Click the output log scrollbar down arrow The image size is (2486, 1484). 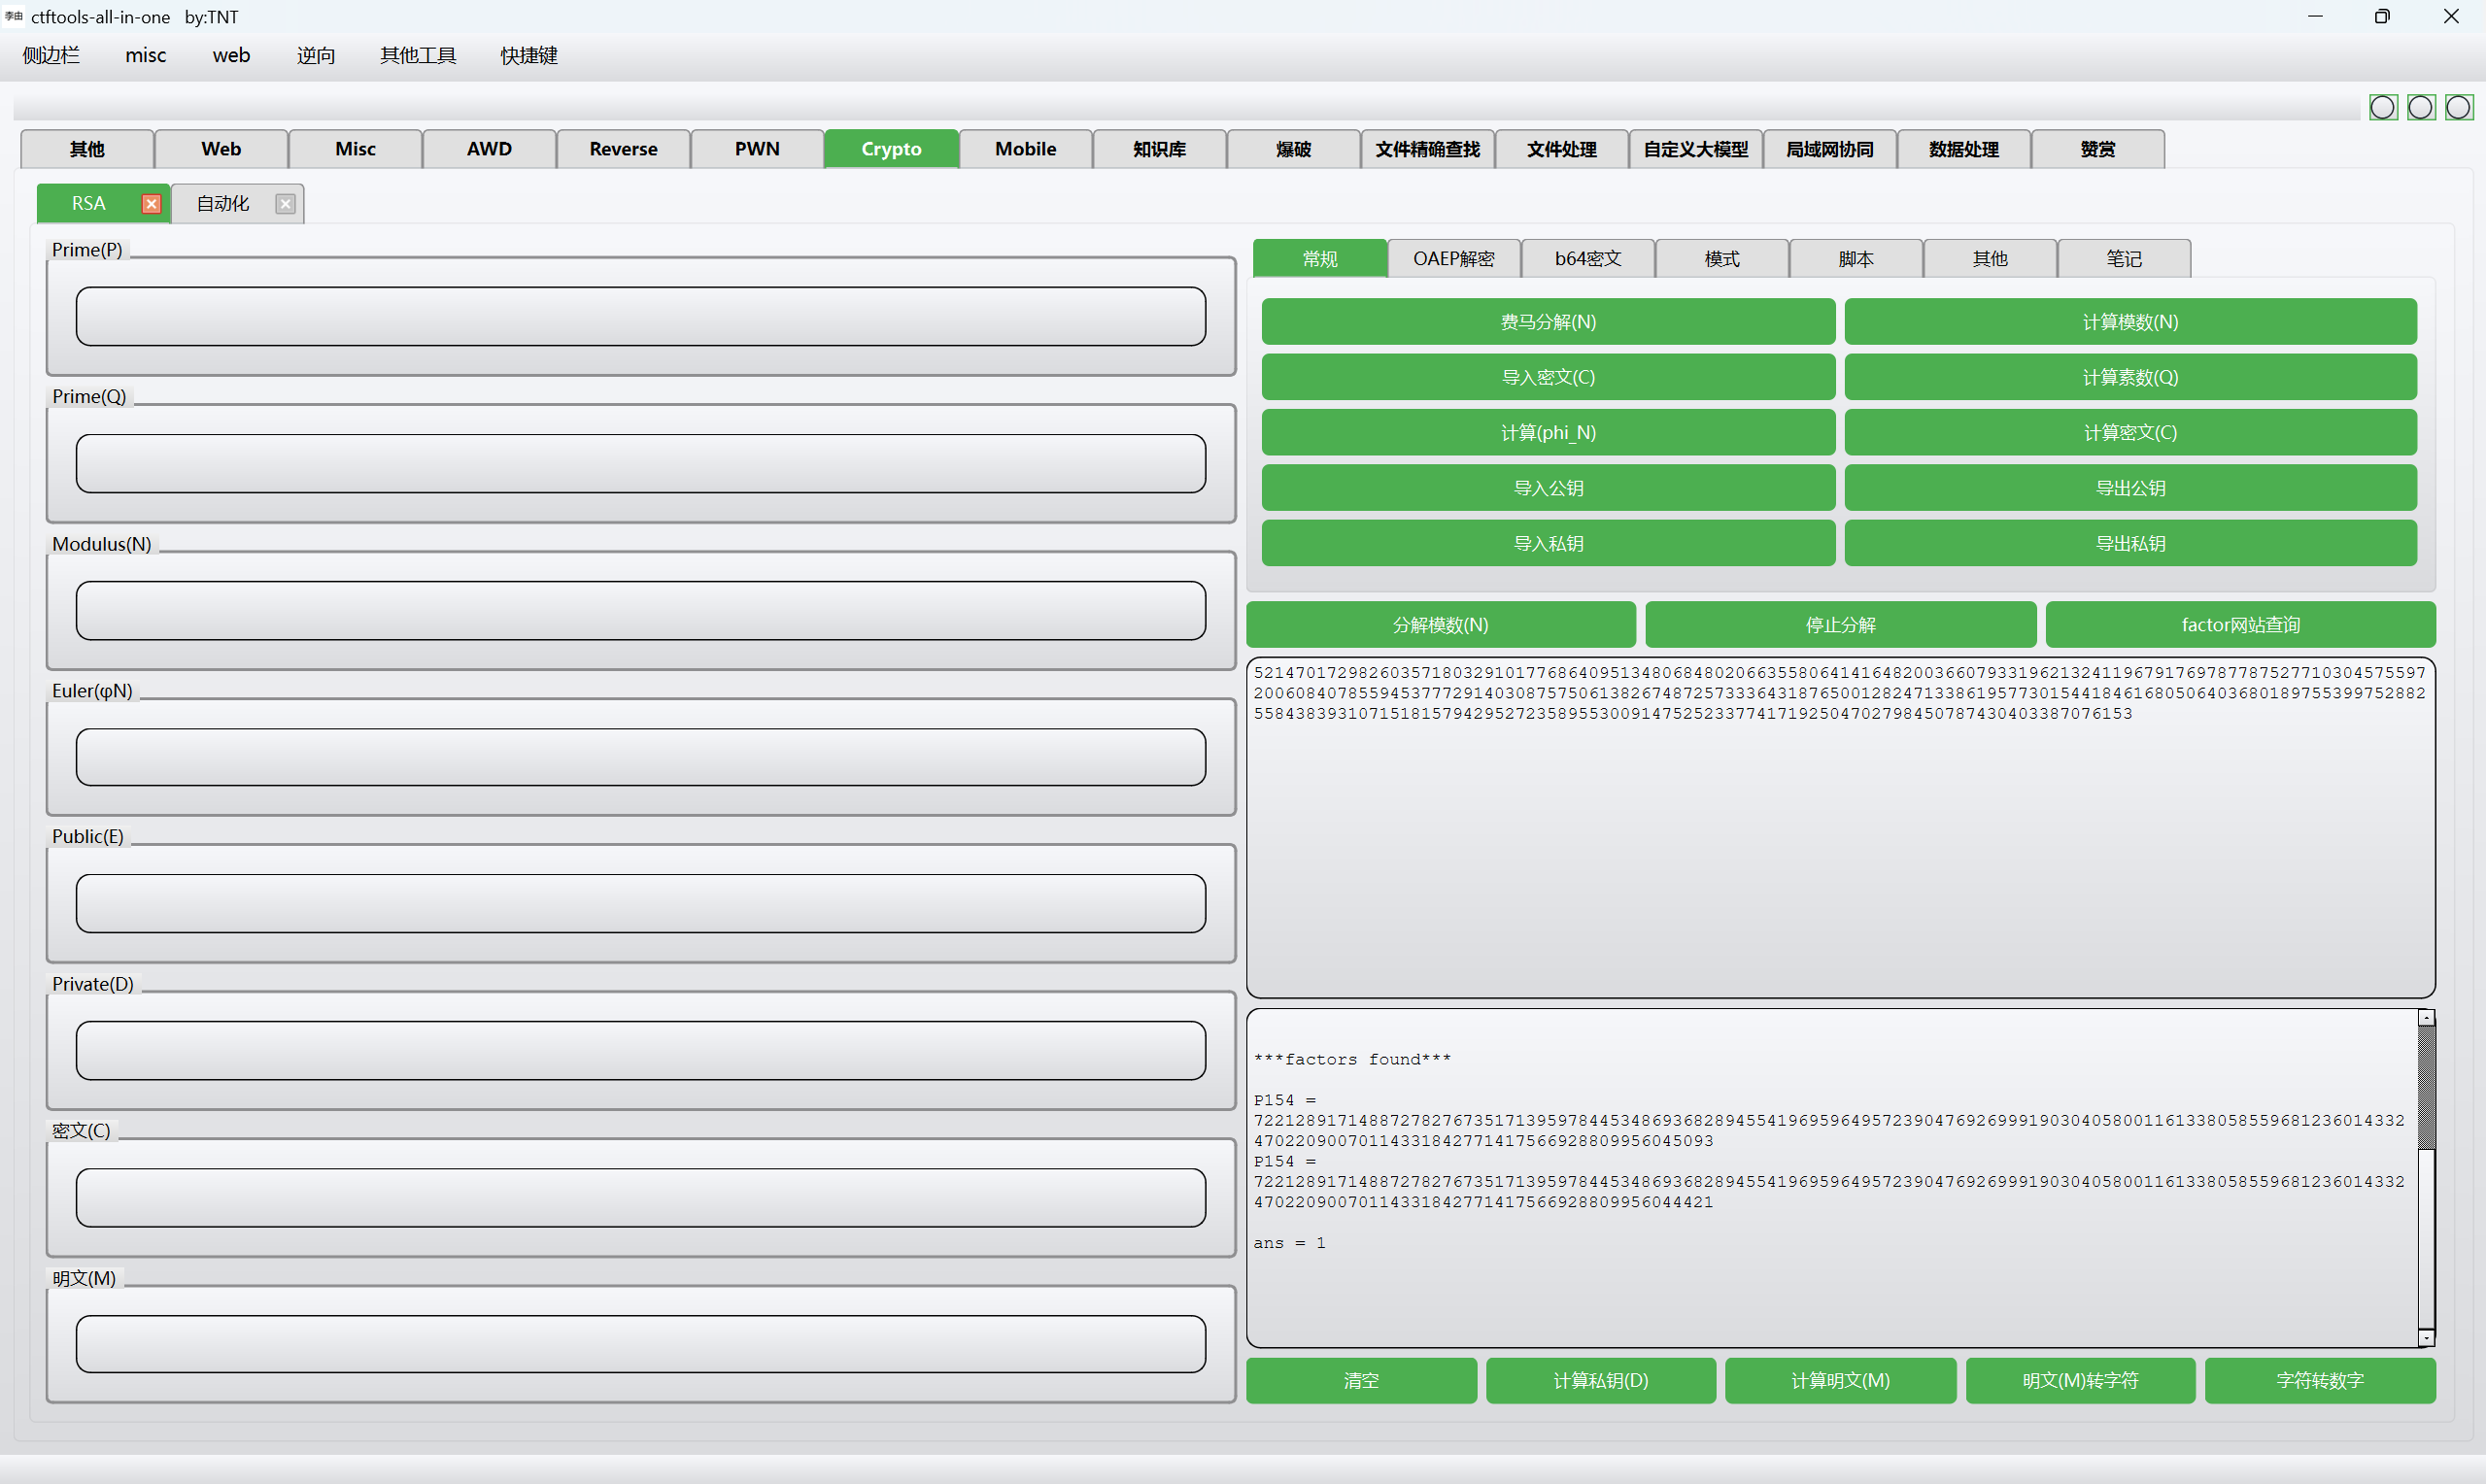(x=2426, y=1338)
